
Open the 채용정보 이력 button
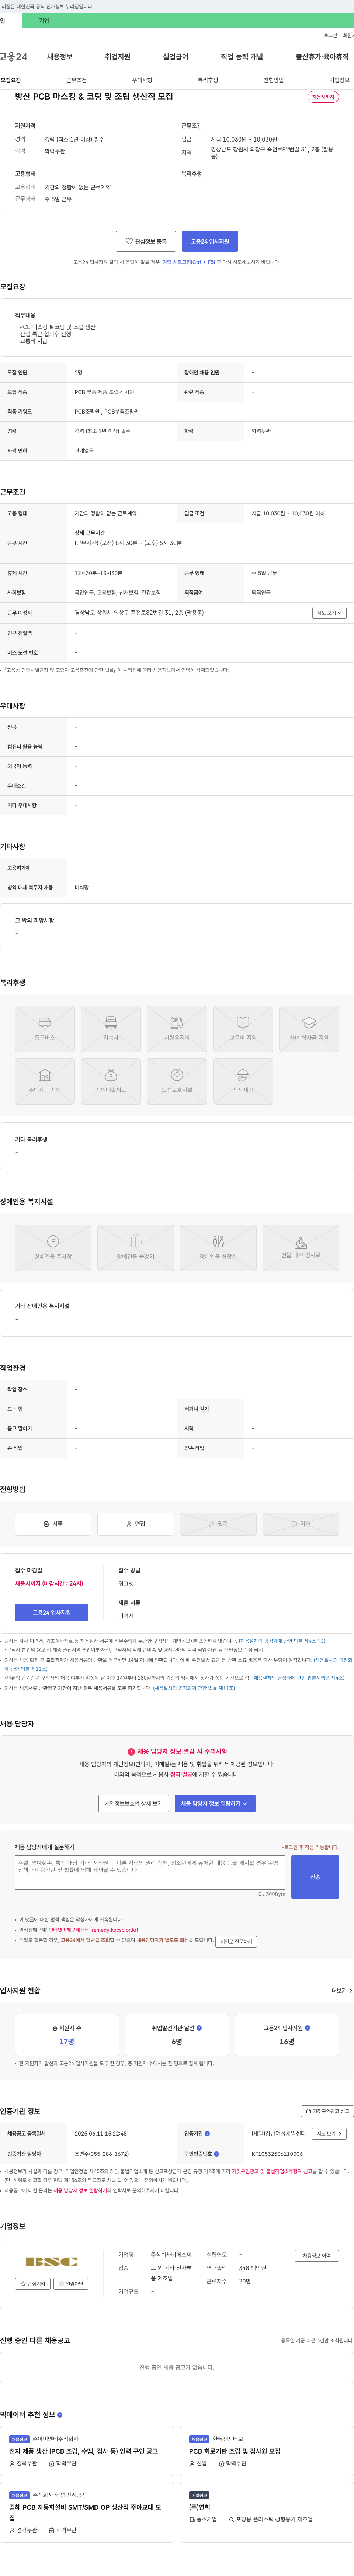[x=317, y=2256]
